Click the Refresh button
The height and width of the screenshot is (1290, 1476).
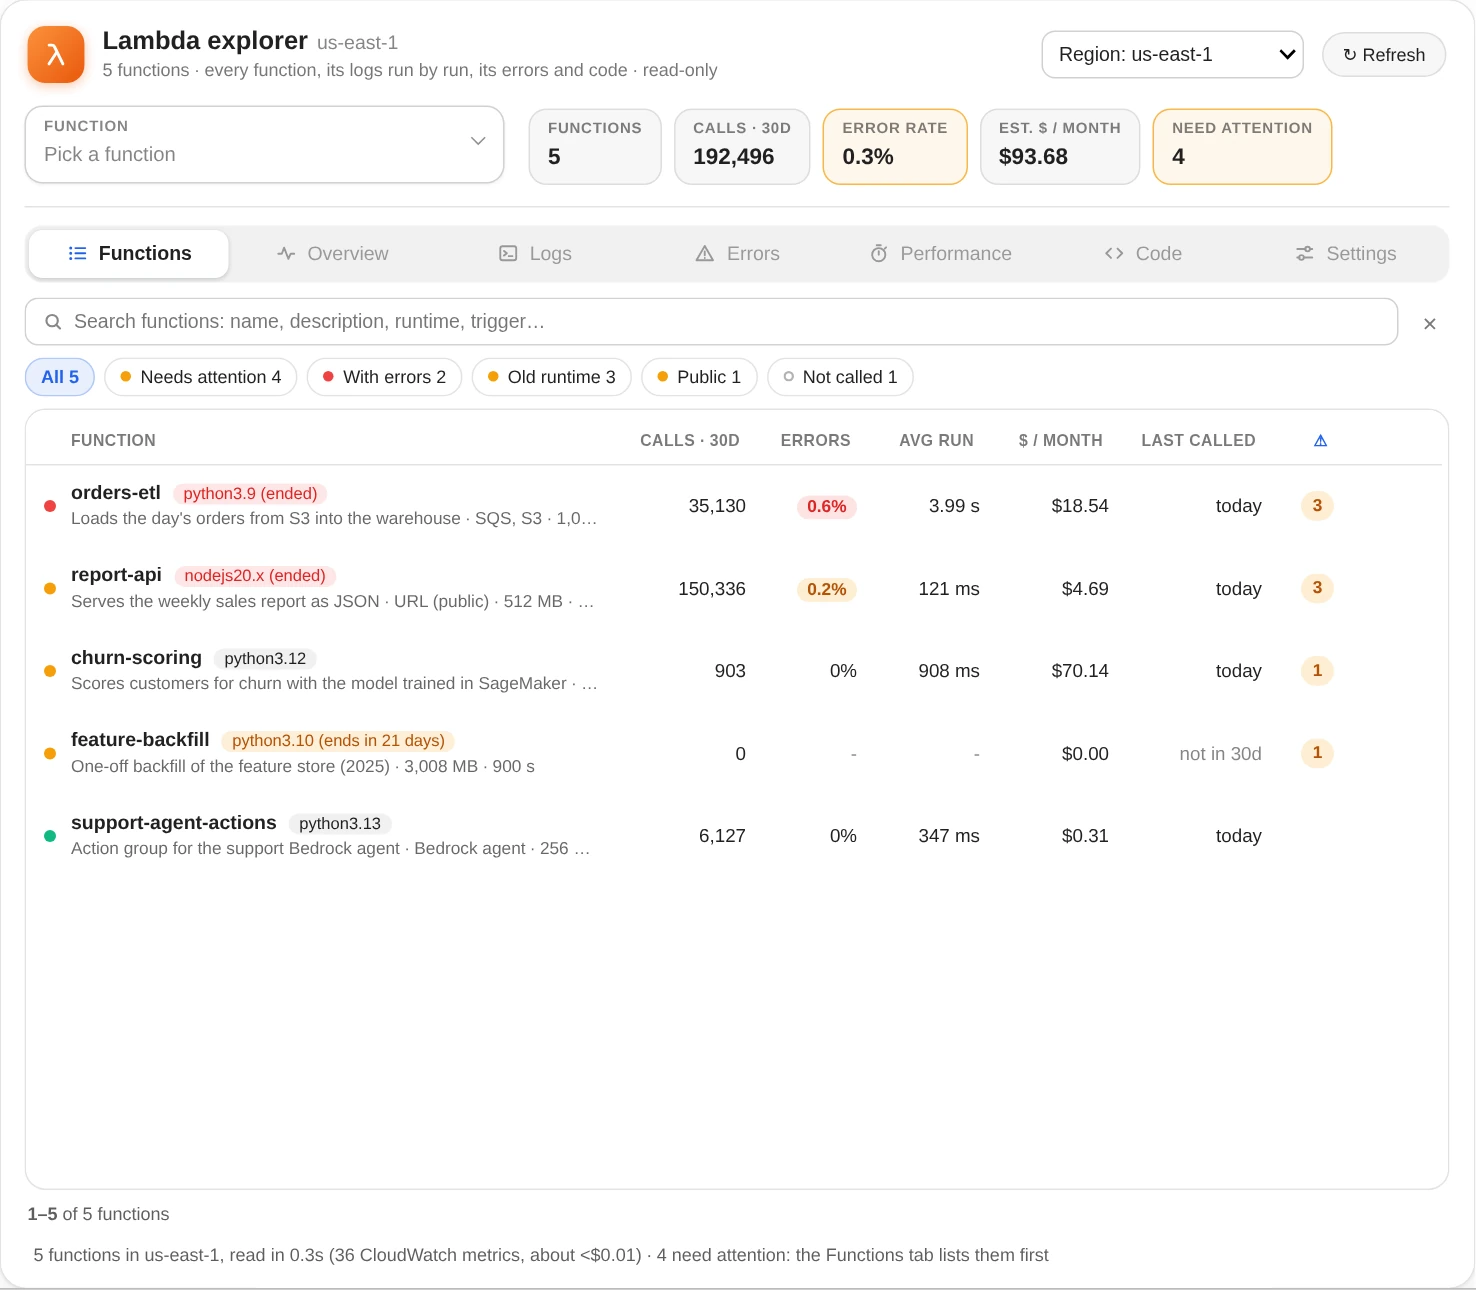(x=1384, y=55)
